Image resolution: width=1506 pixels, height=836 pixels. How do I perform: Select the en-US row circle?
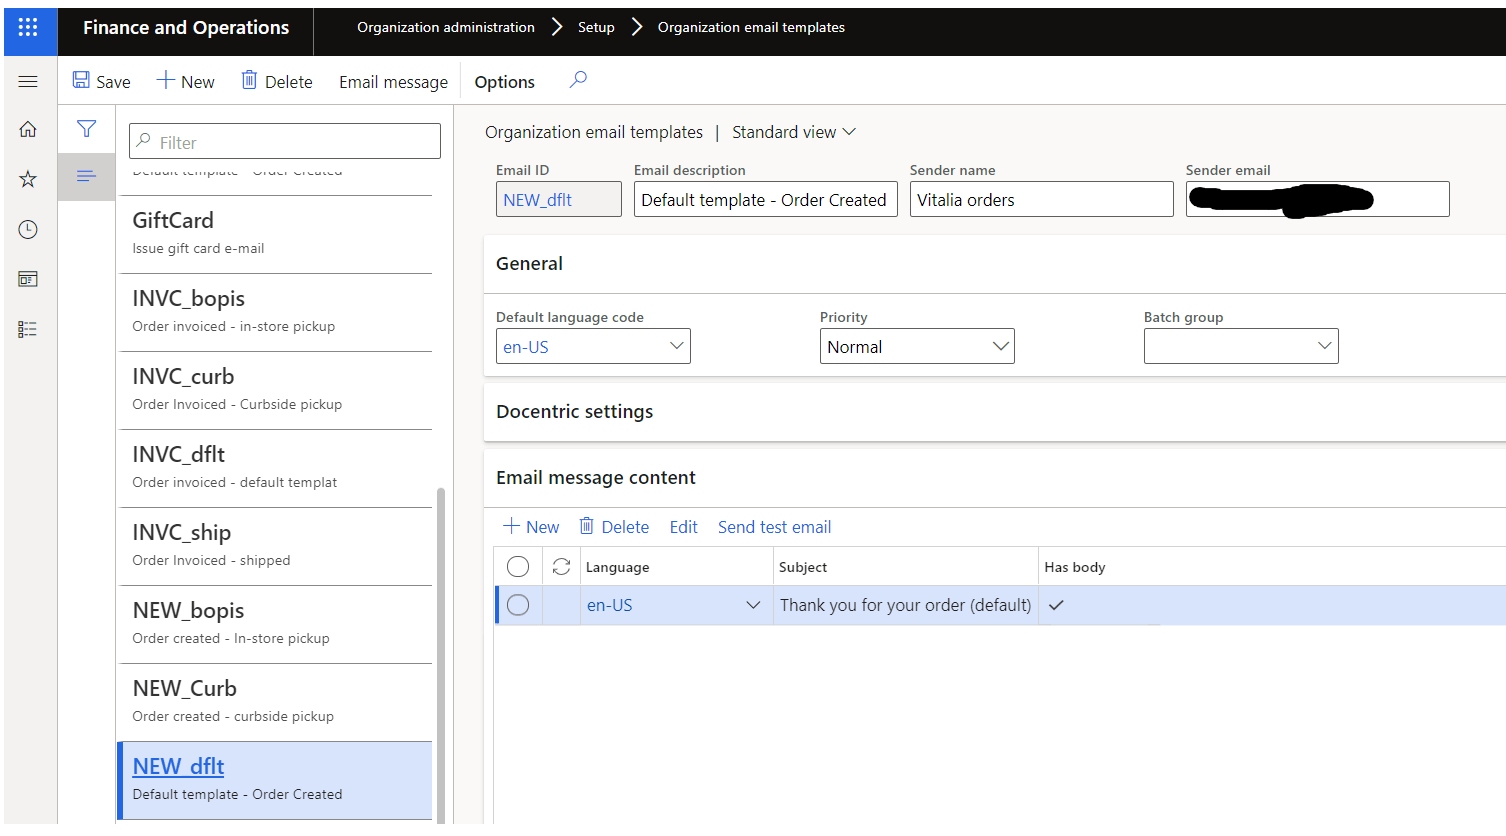click(x=518, y=605)
